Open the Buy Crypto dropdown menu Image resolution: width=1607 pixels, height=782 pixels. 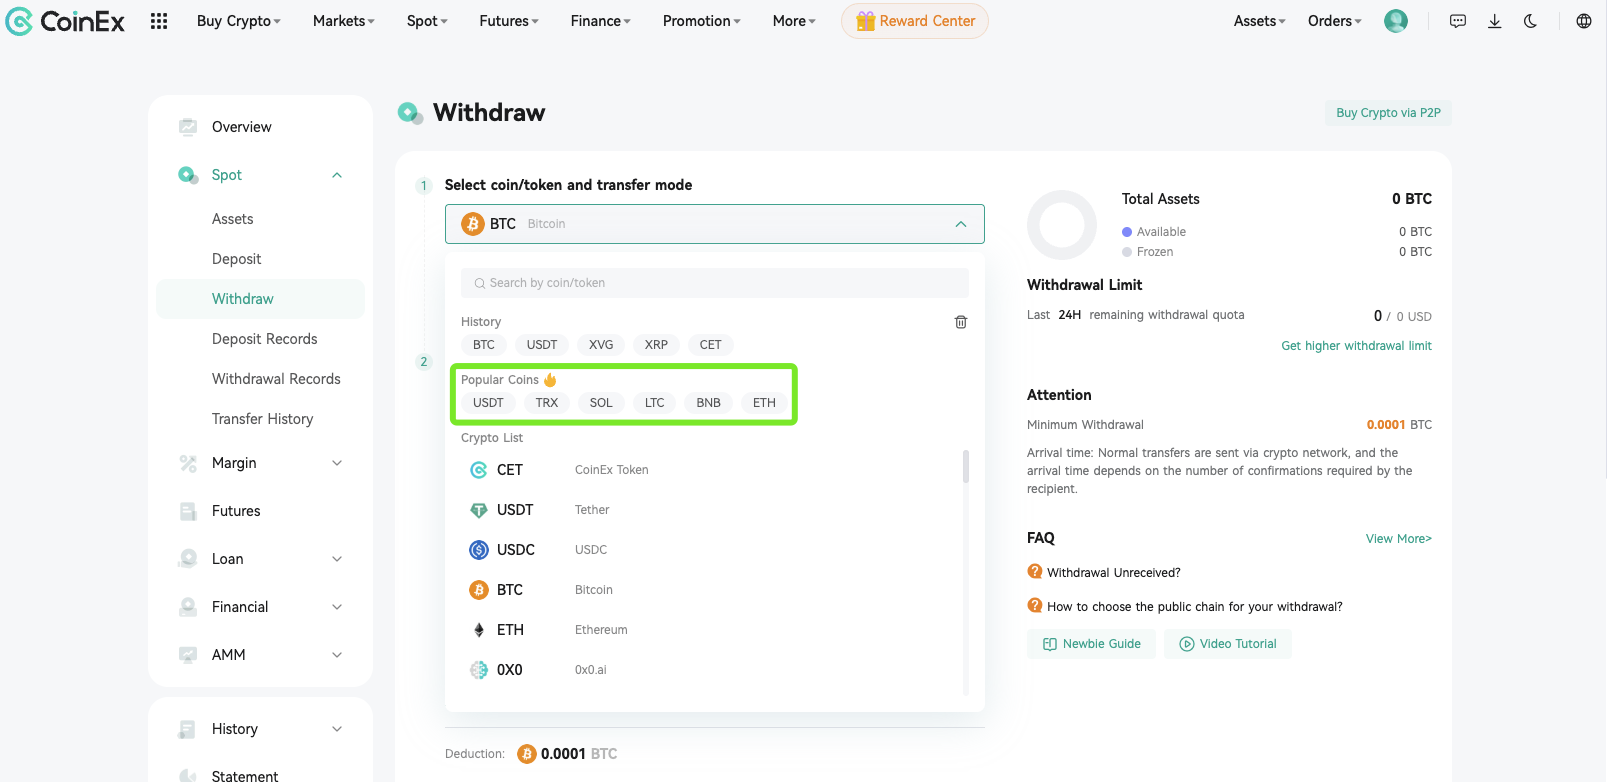tap(238, 21)
